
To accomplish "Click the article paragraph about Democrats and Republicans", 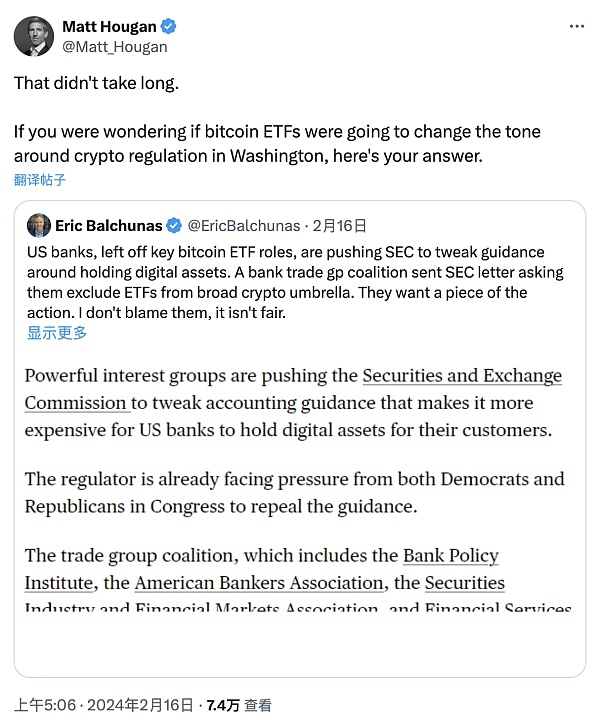I will 294,492.
